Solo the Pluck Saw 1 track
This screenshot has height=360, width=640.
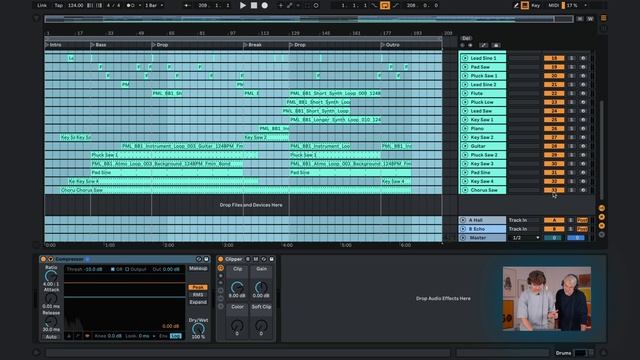[x=571, y=76]
